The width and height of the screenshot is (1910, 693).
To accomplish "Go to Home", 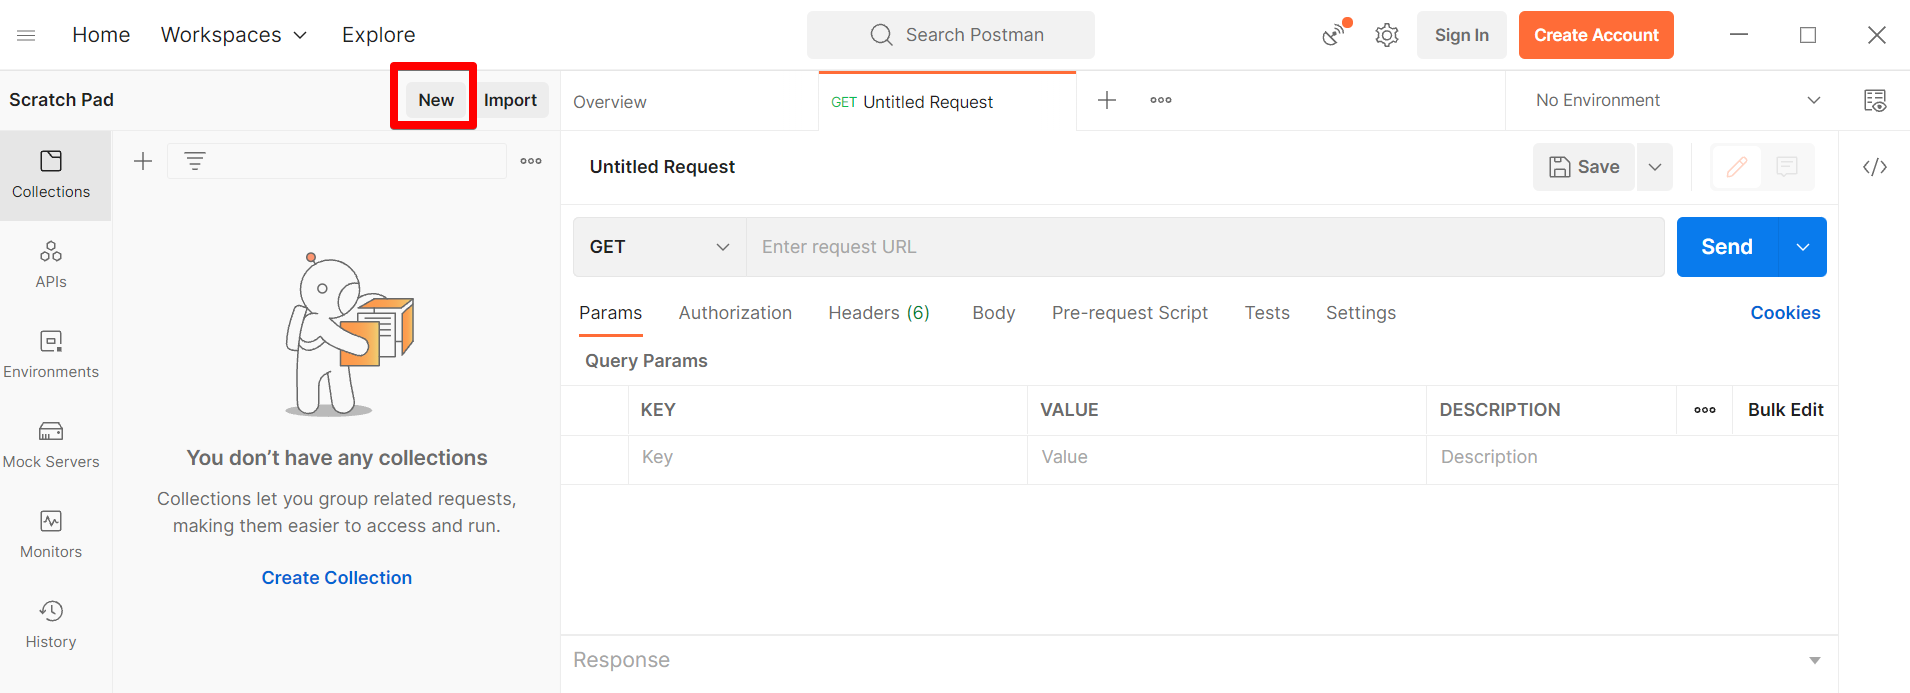I will click(101, 35).
